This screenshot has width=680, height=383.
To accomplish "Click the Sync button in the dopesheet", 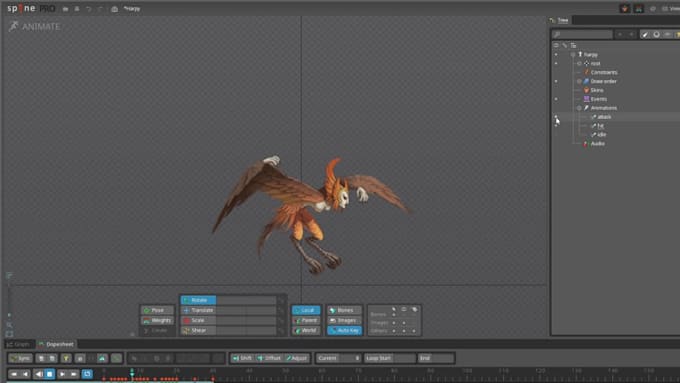I will [x=20, y=358].
